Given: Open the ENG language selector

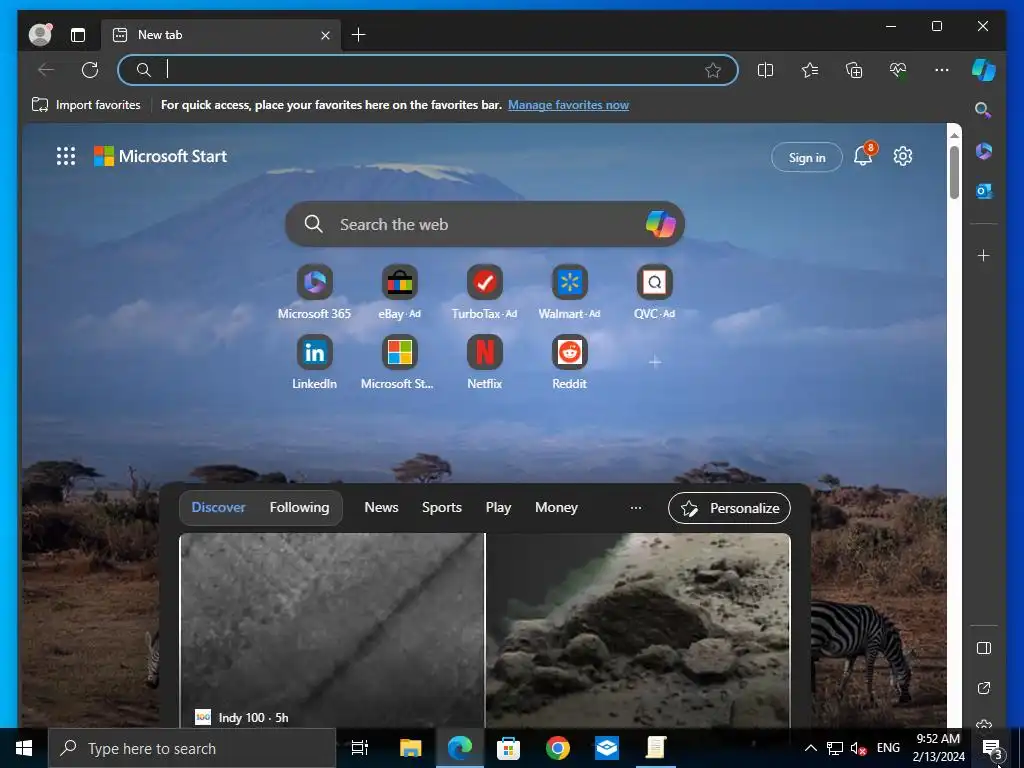Looking at the screenshot, I should (x=888, y=748).
